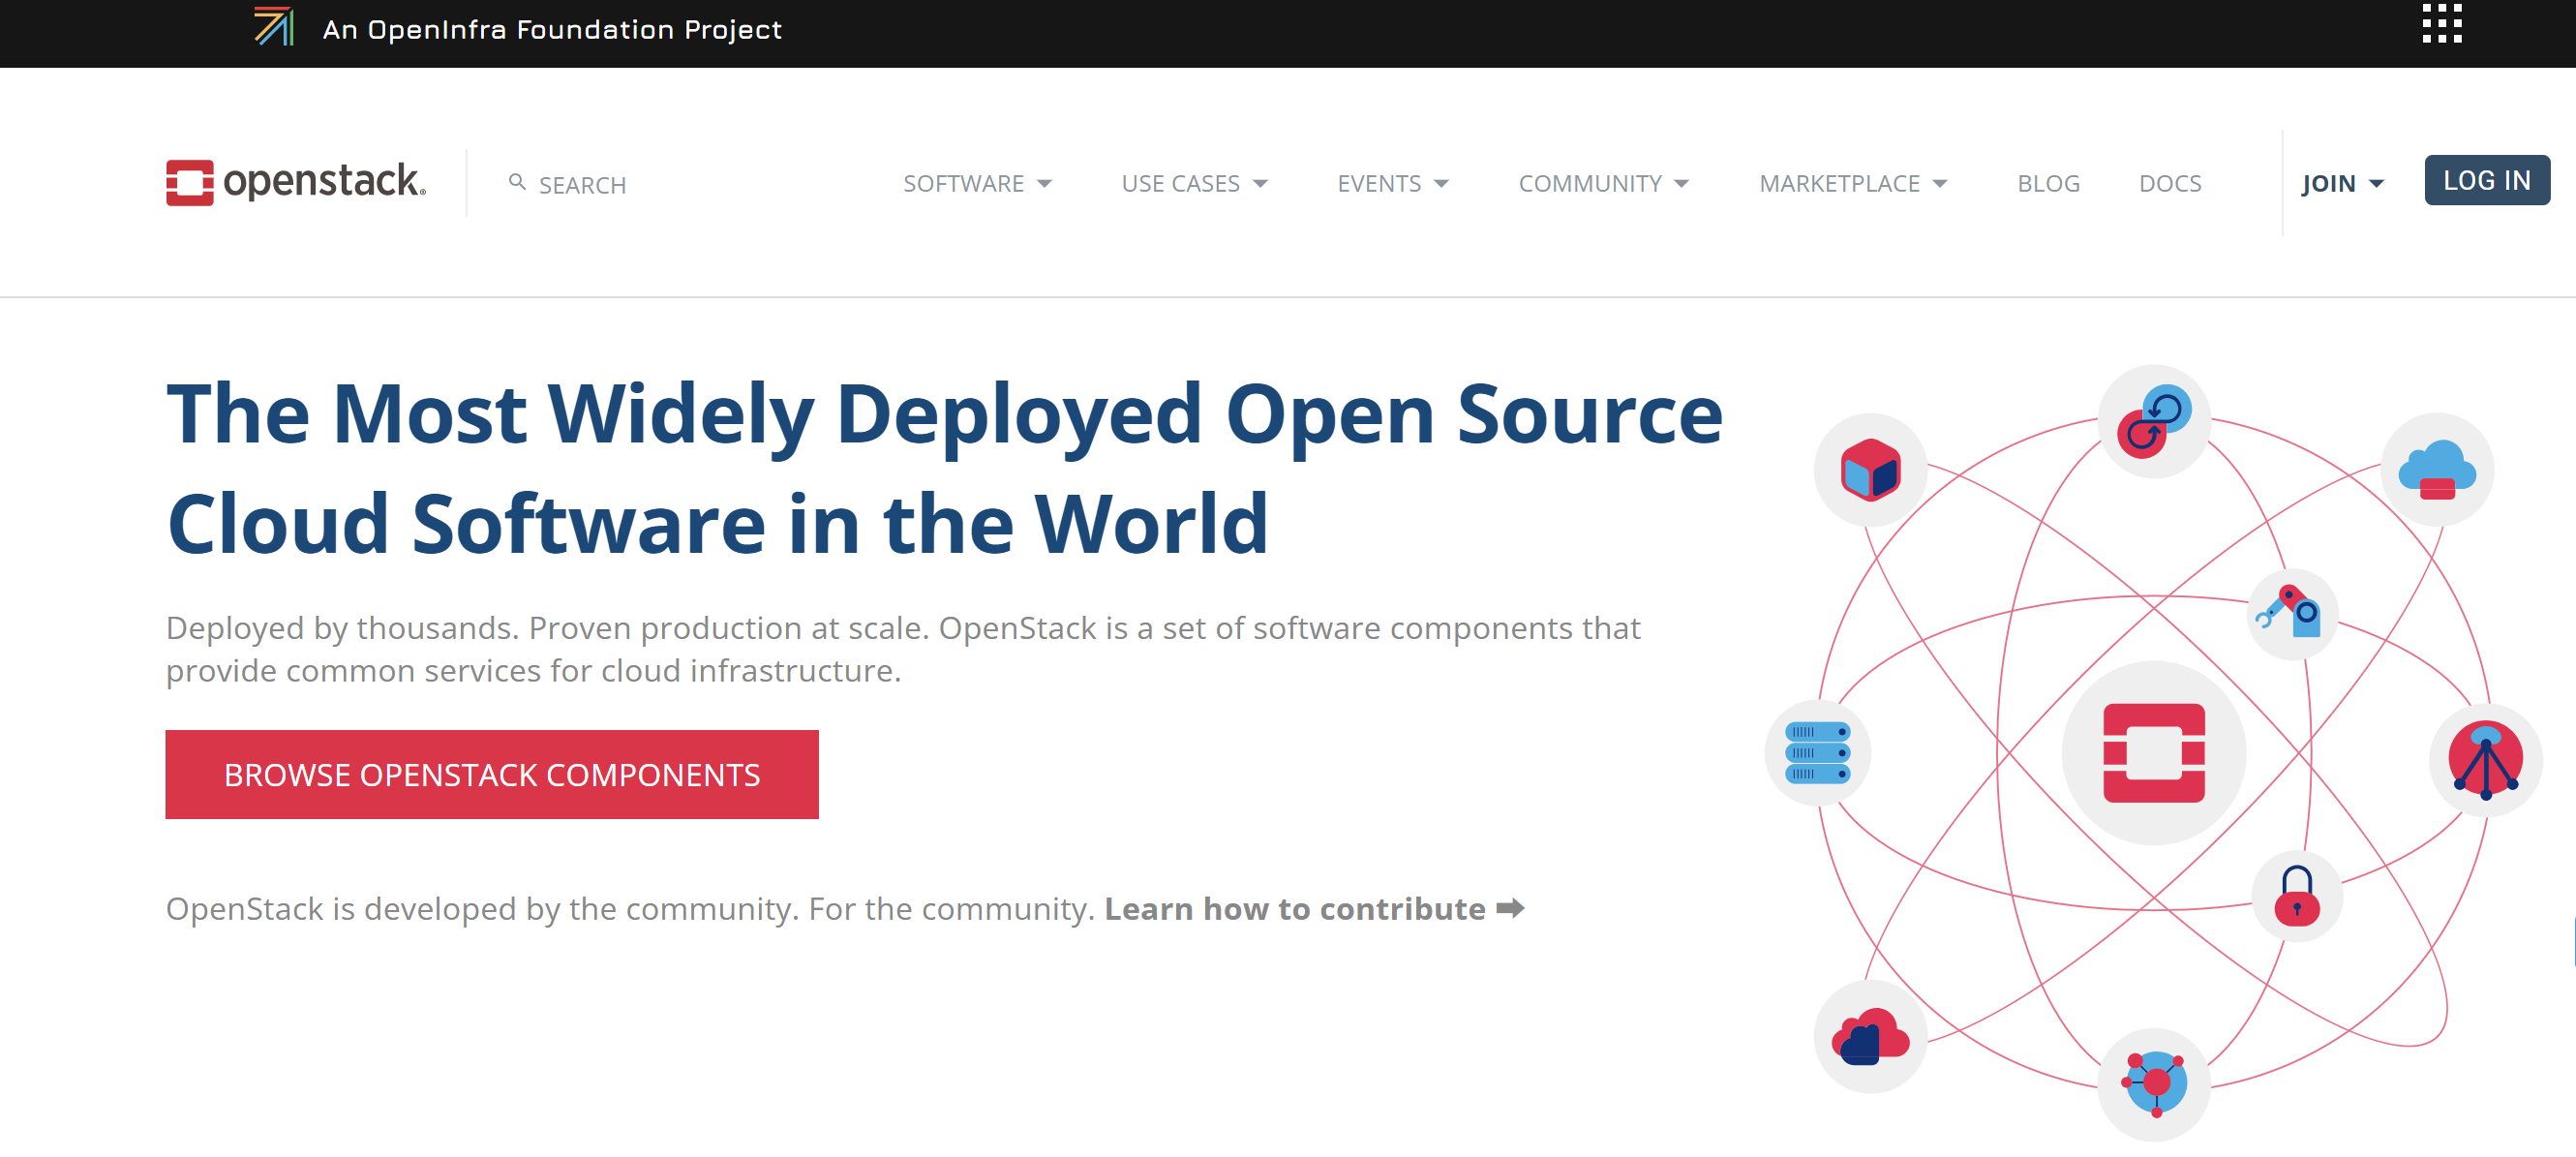Open the USE CASES dropdown
This screenshot has width=2576, height=1157.
1194,183
